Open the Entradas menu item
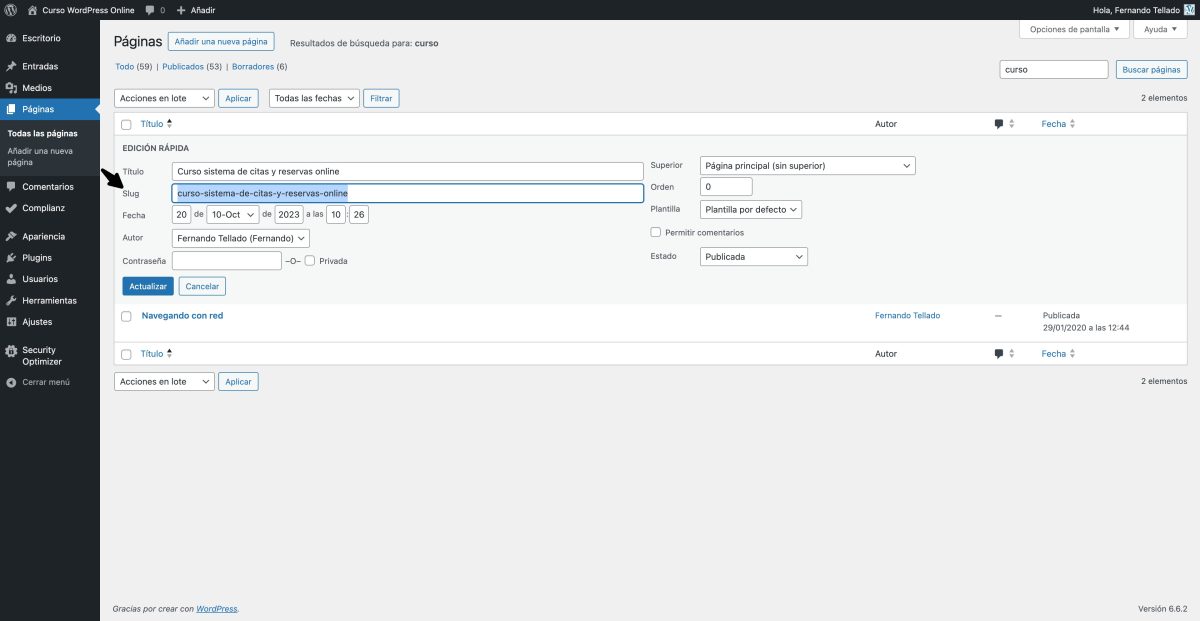The height and width of the screenshot is (621, 1200). click(x=40, y=66)
